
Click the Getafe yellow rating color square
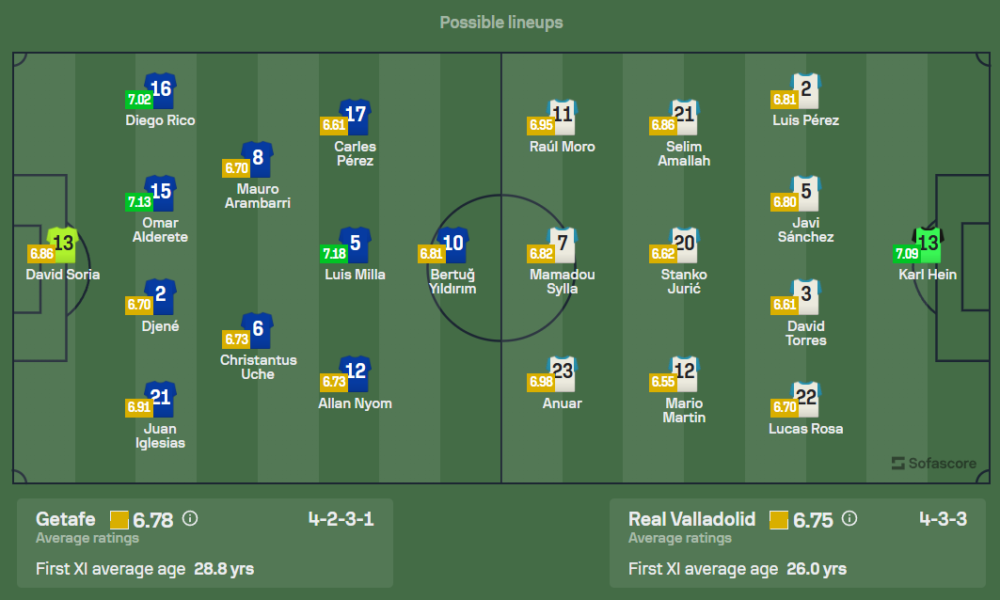[119, 520]
